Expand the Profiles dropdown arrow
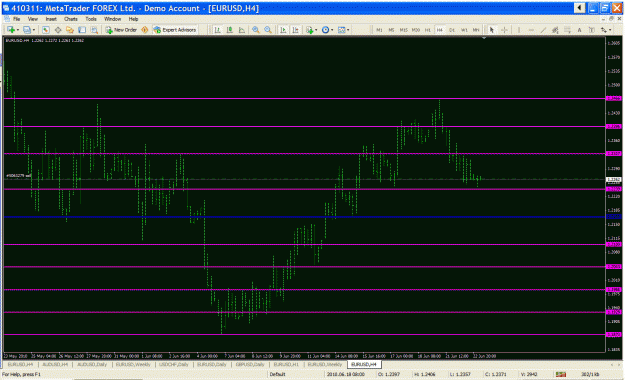 point(33,30)
